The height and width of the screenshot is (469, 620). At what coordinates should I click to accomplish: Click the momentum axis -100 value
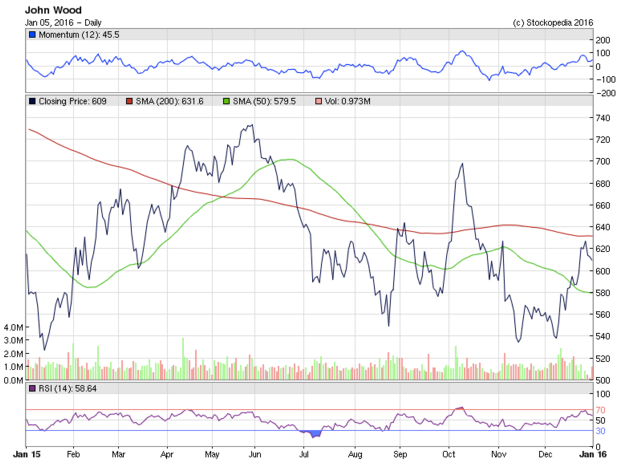coord(604,79)
